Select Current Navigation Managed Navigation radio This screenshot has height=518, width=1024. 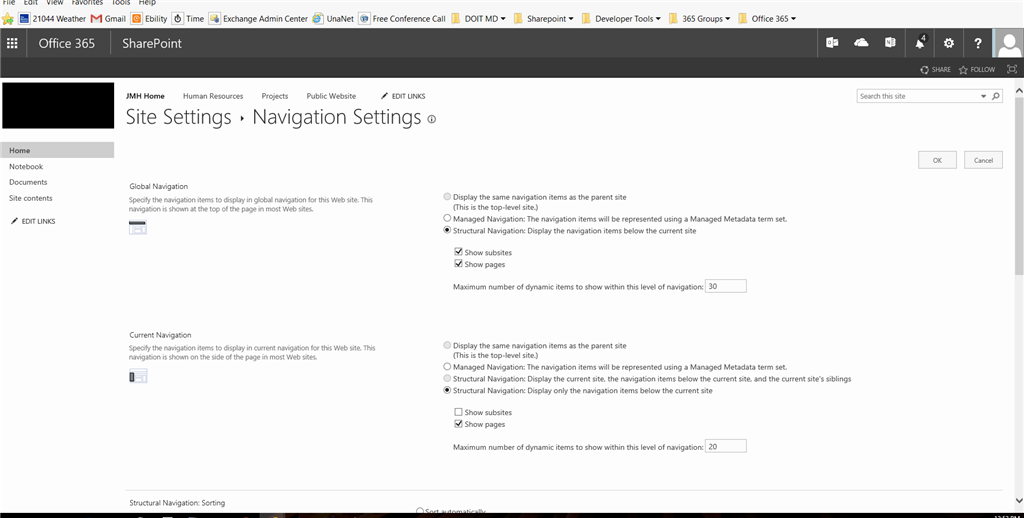coord(447,366)
